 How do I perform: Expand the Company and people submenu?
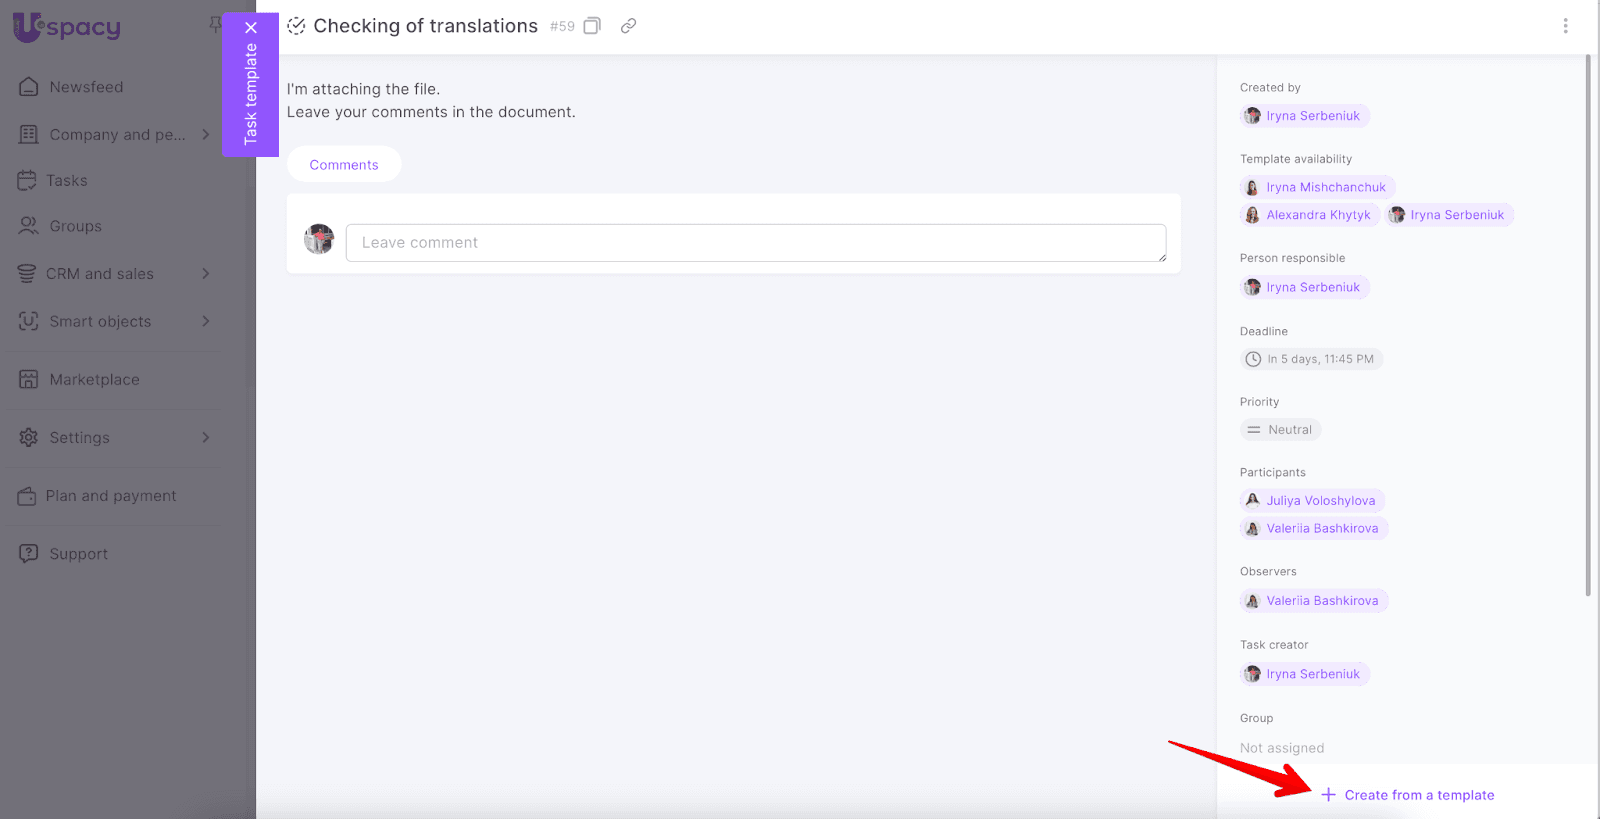pyautogui.click(x=206, y=134)
